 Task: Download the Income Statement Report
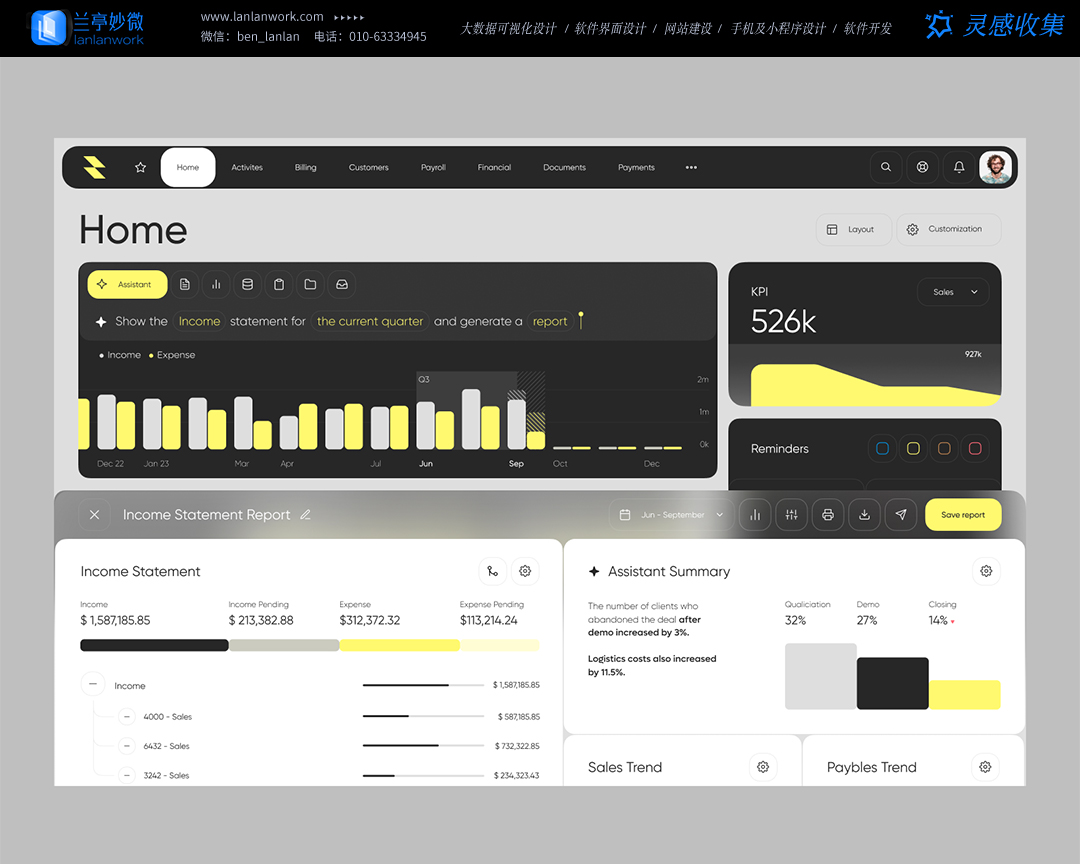[x=864, y=515]
